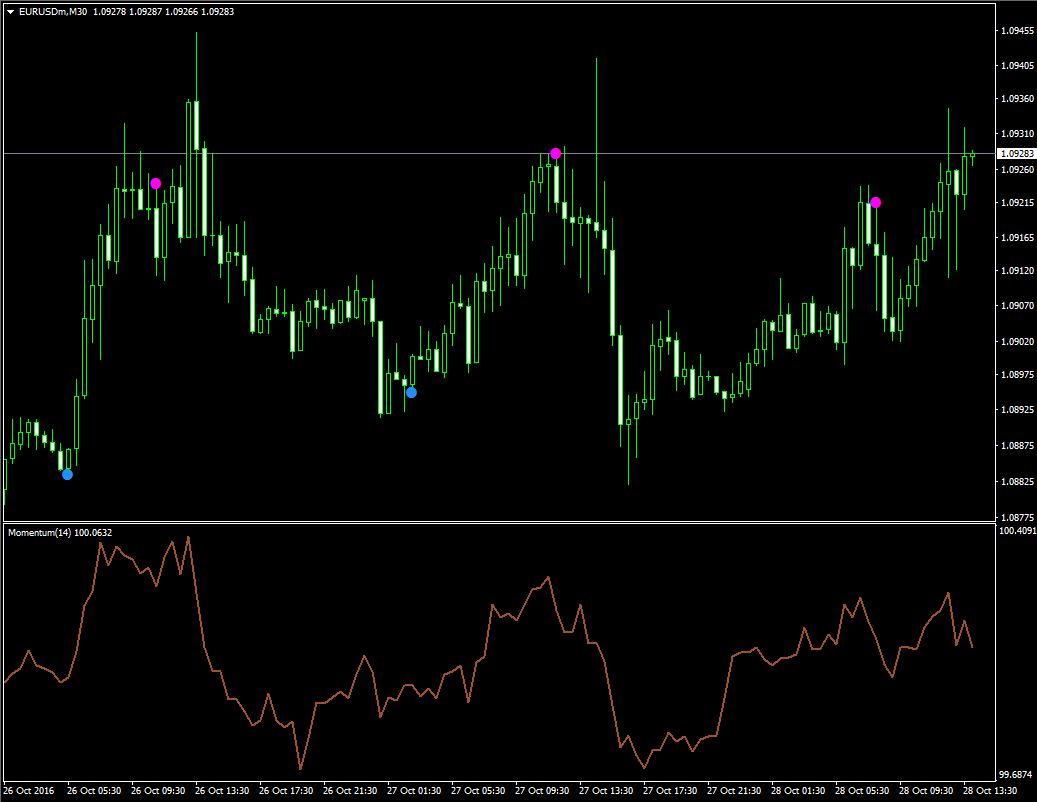Click the 26 Oct 13:30 time label

coord(222,791)
